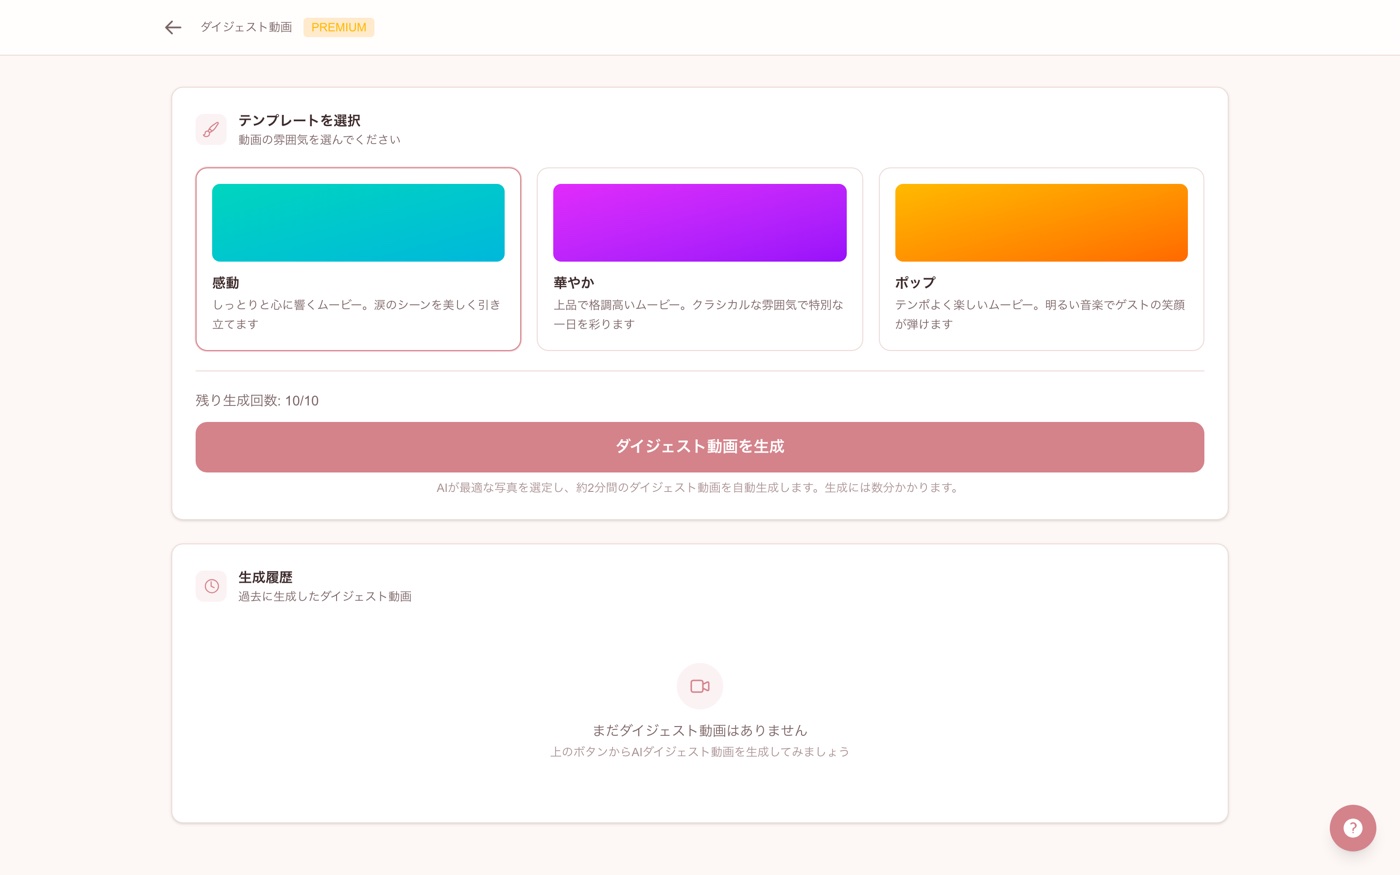
Task: Click the teal gradient preview for 感動
Action: click(358, 223)
